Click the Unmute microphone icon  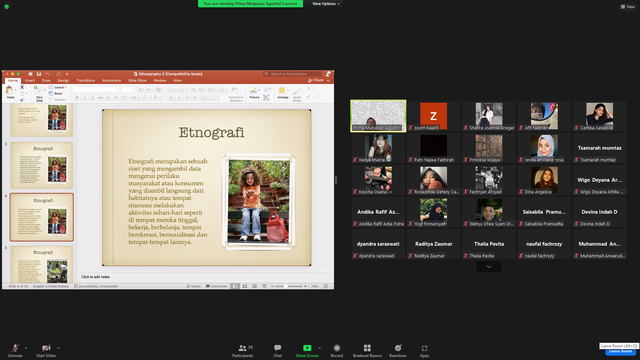click(15, 348)
